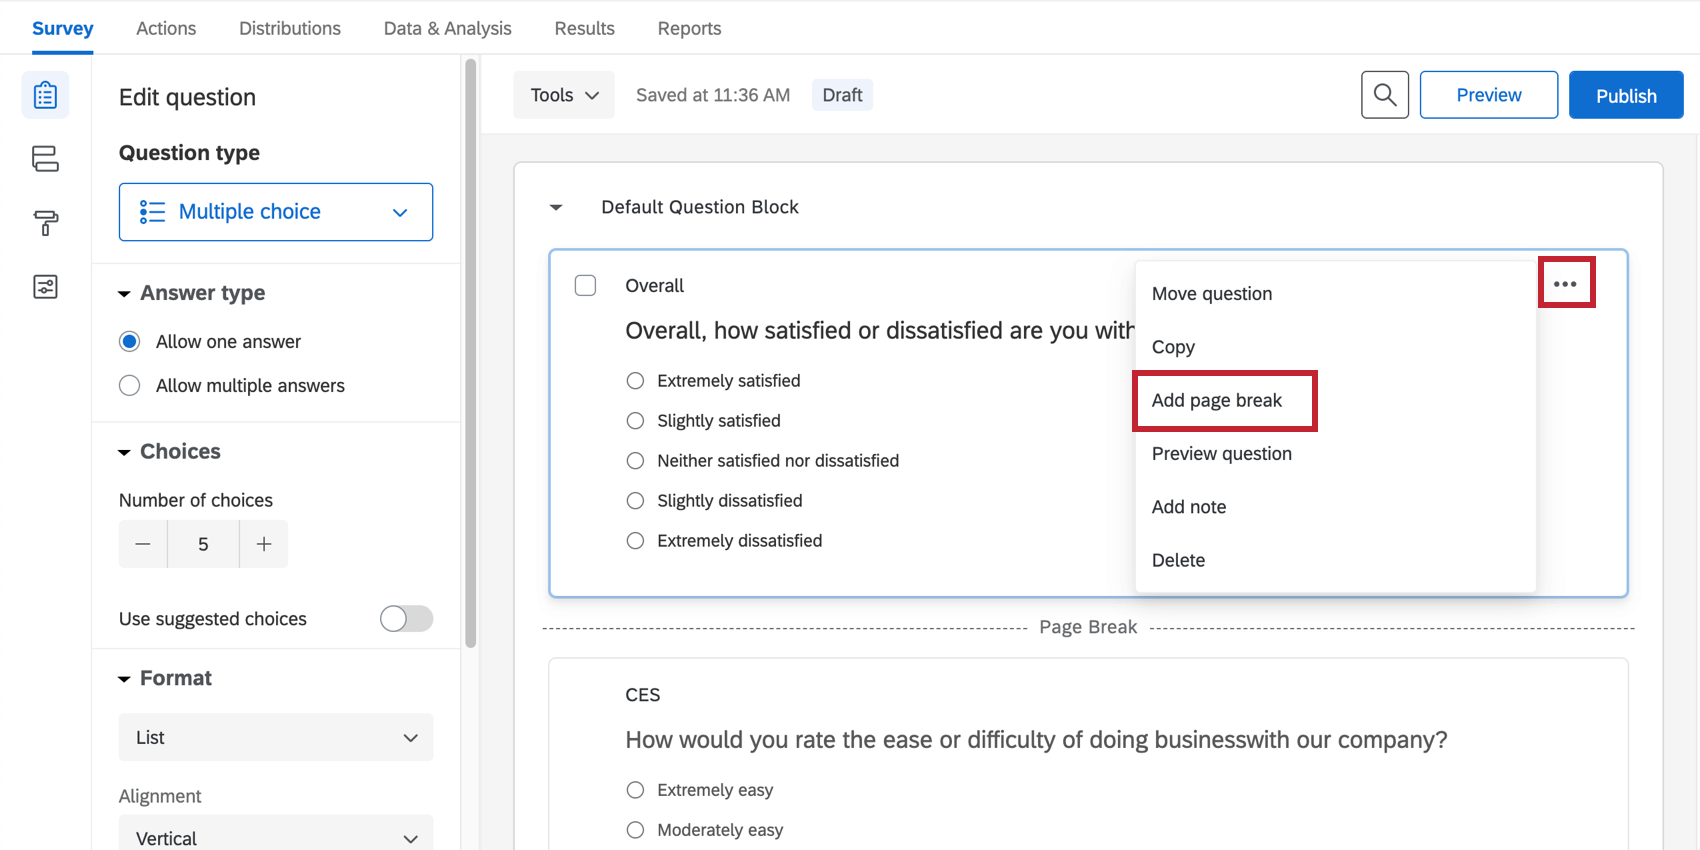Open the List format dropdown
This screenshot has width=1700, height=850.
276,738
